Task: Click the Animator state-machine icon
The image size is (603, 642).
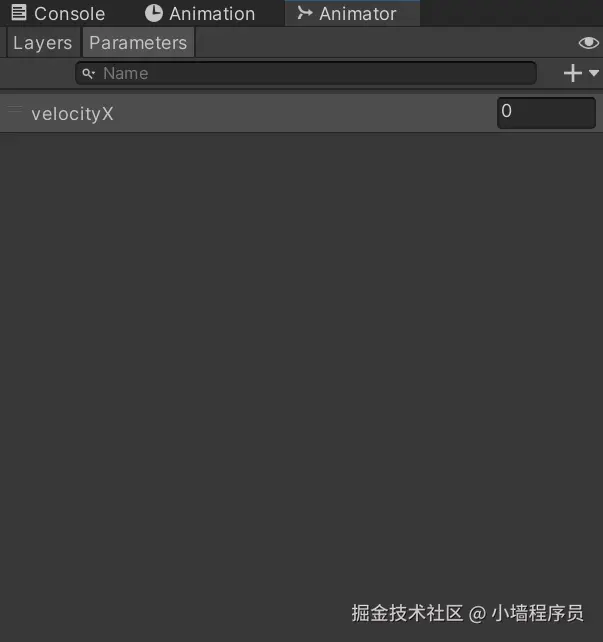Action: [x=305, y=13]
